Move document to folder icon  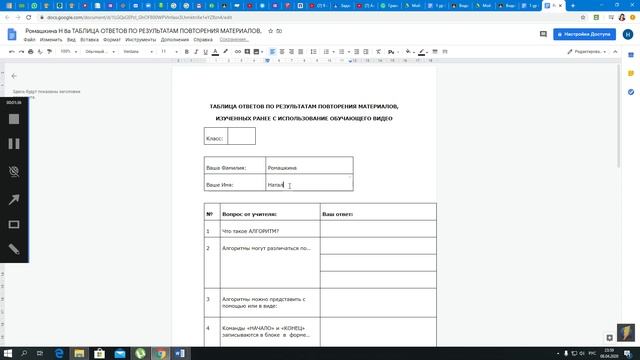click(279, 31)
